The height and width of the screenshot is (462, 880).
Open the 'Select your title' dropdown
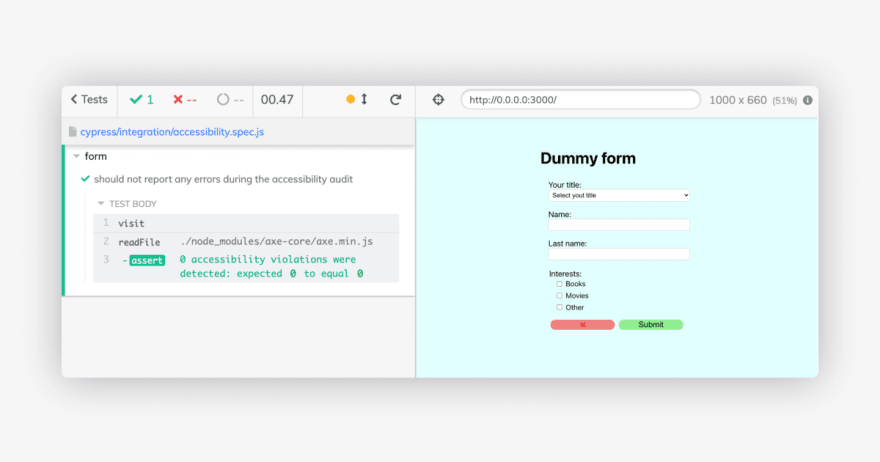(619, 195)
